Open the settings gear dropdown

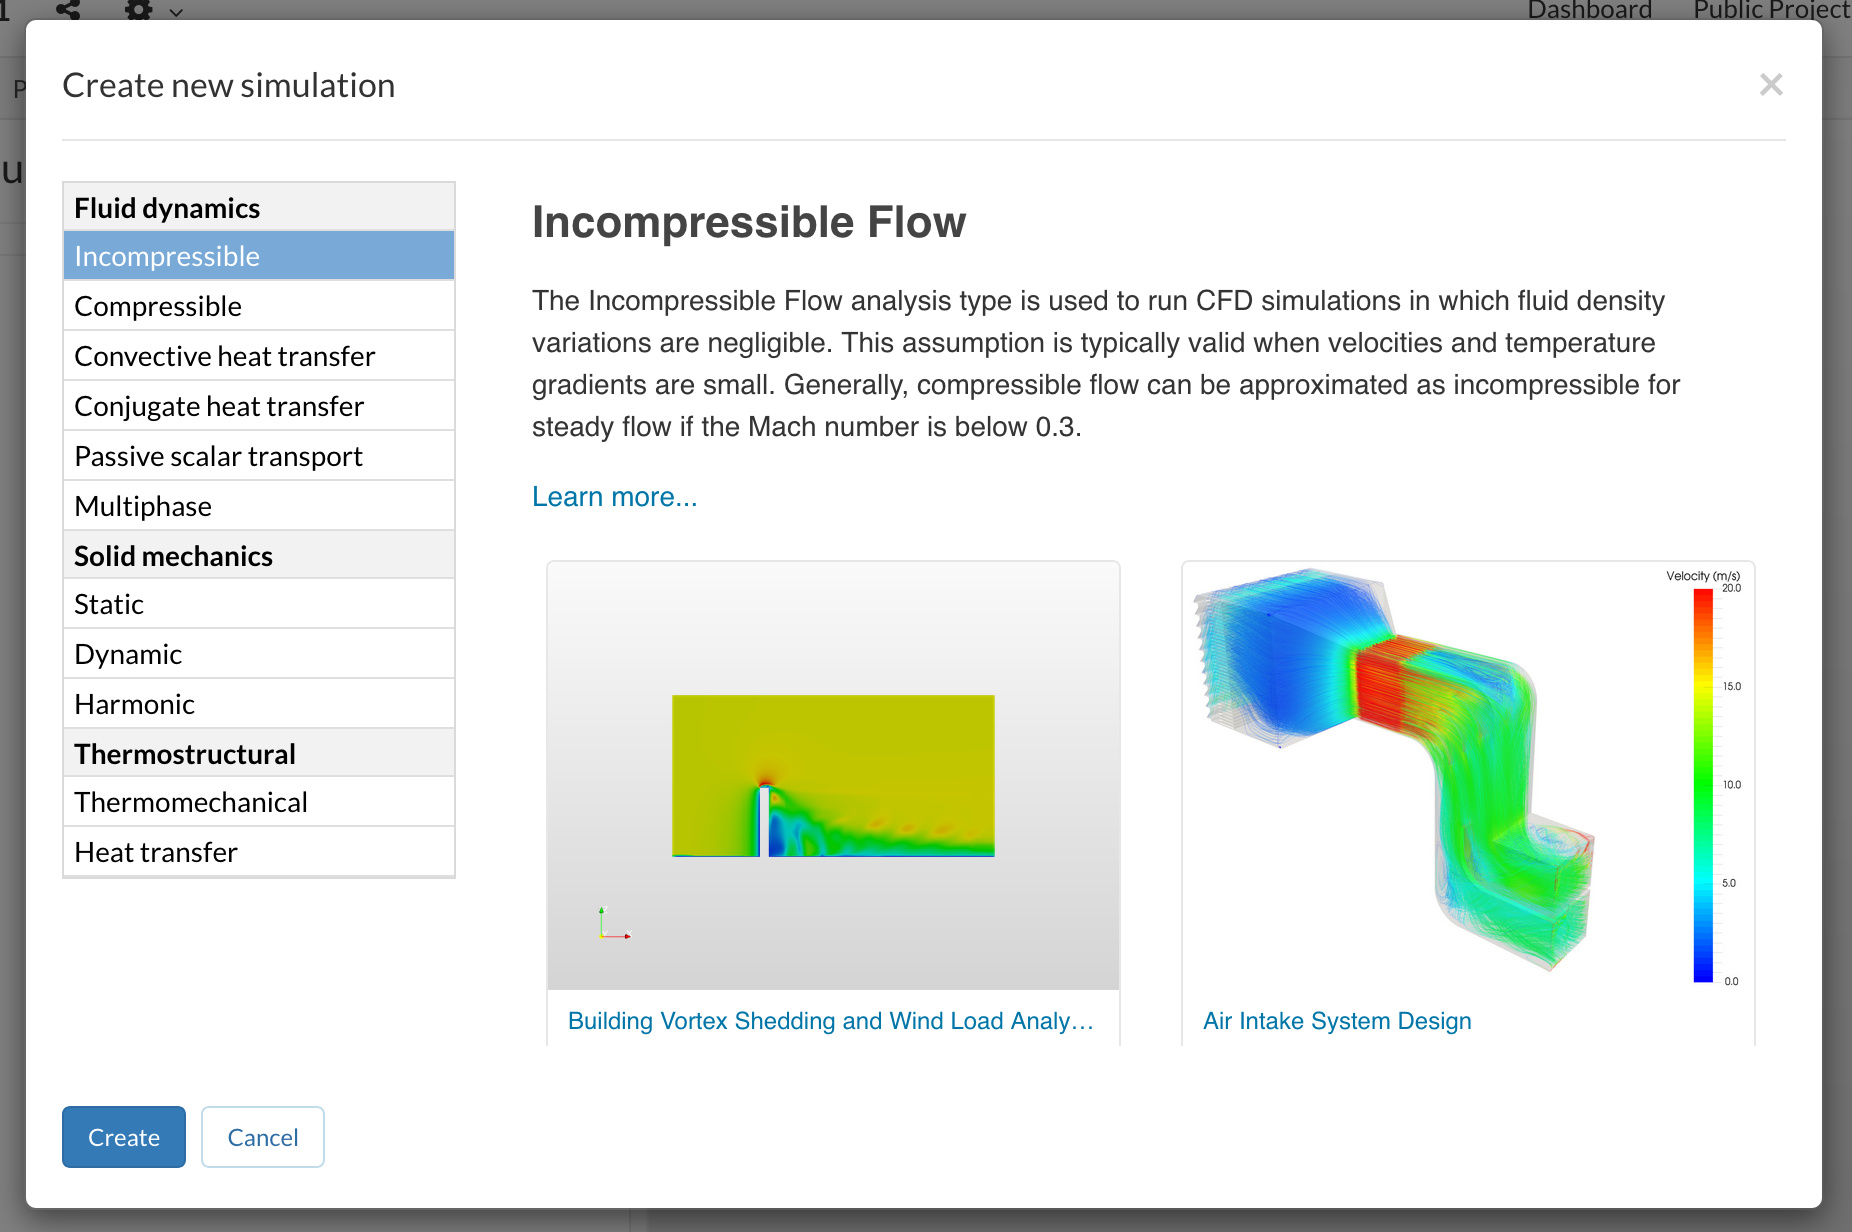(150, 11)
